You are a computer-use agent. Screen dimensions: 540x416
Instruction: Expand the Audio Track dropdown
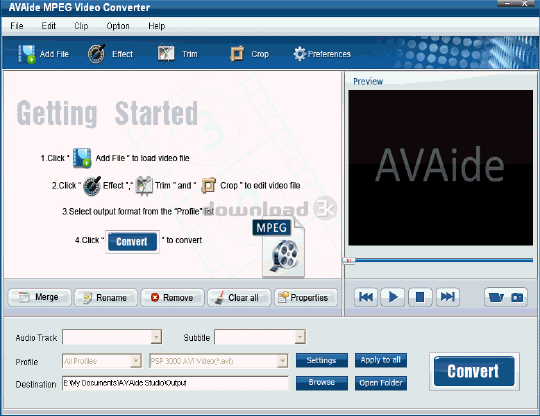click(x=156, y=337)
